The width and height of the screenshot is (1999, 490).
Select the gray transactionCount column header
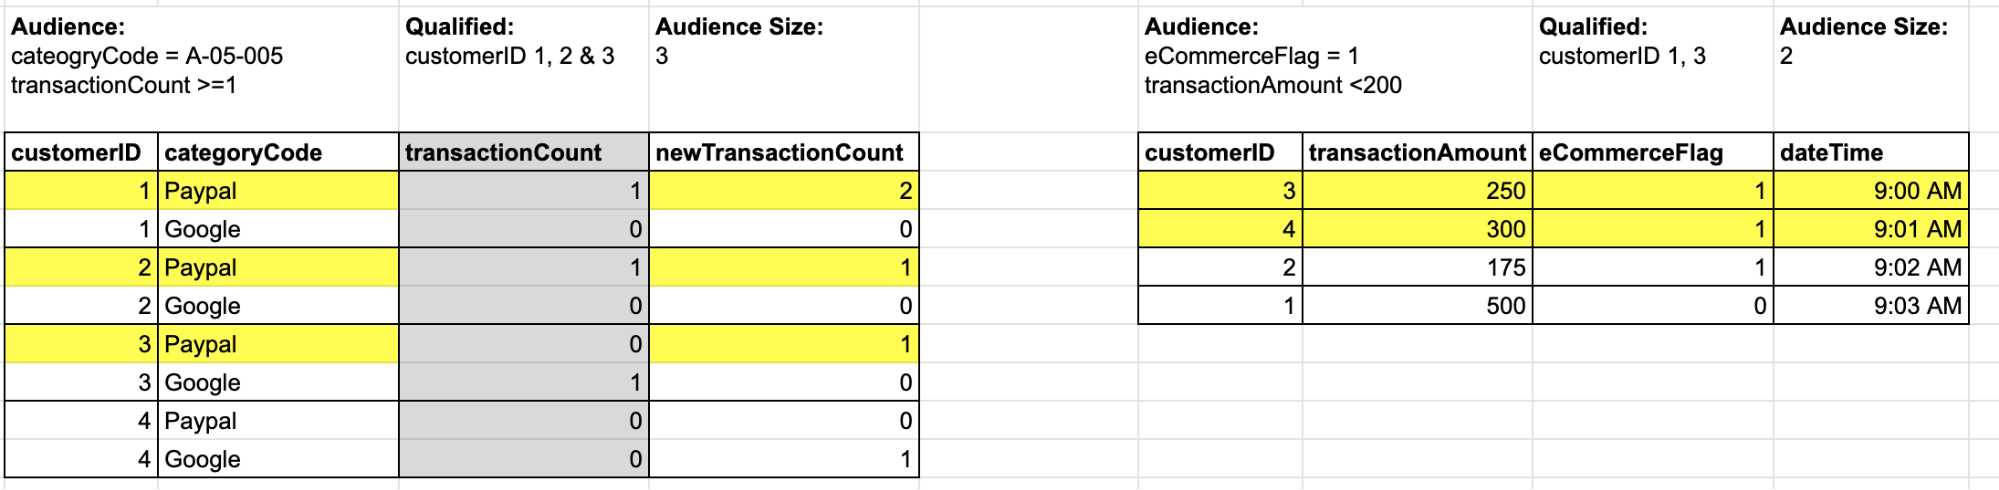(523, 152)
